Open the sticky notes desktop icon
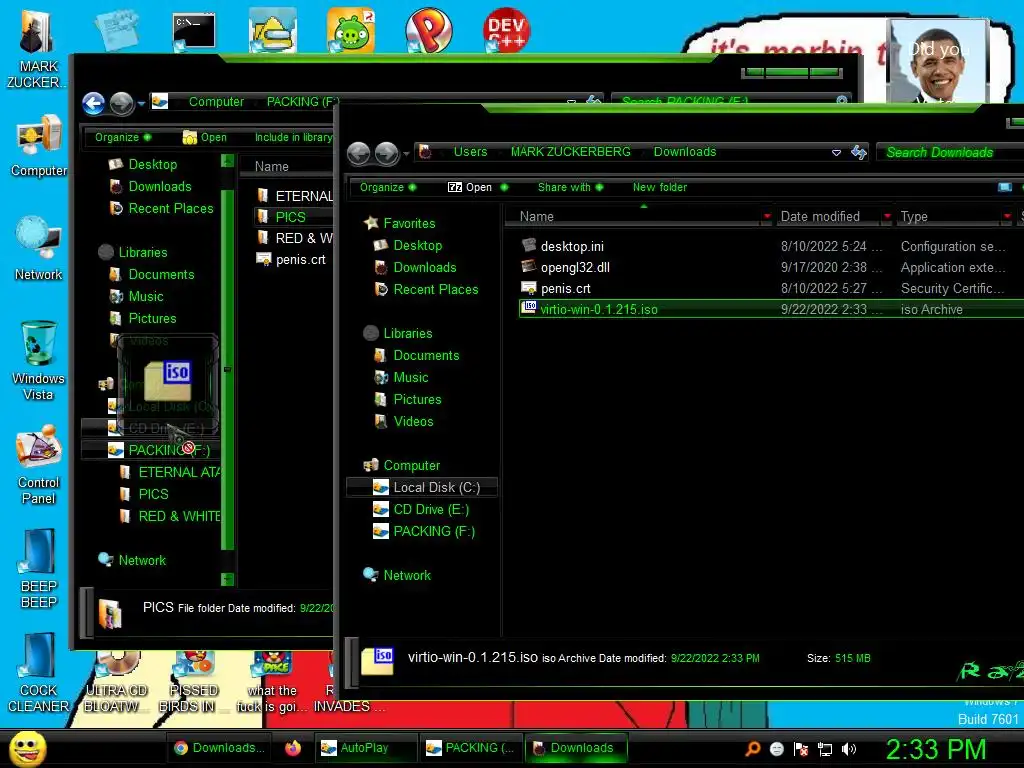Viewport: 1024px width, 768px height. [116, 30]
